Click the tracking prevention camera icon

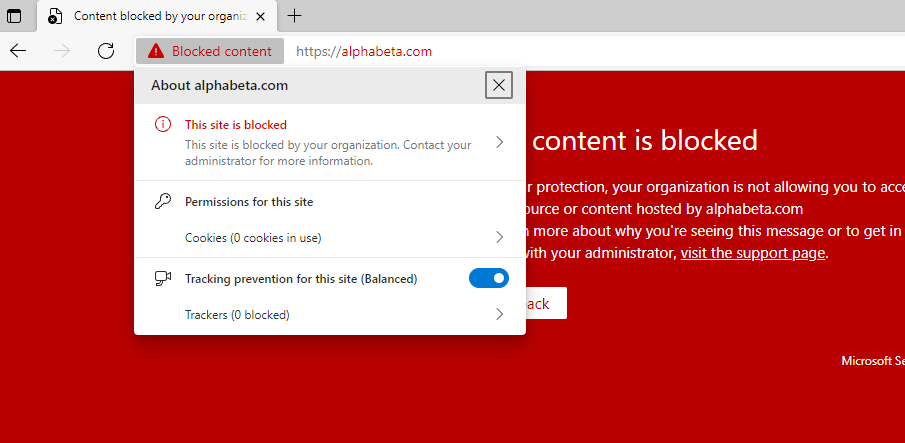163,279
